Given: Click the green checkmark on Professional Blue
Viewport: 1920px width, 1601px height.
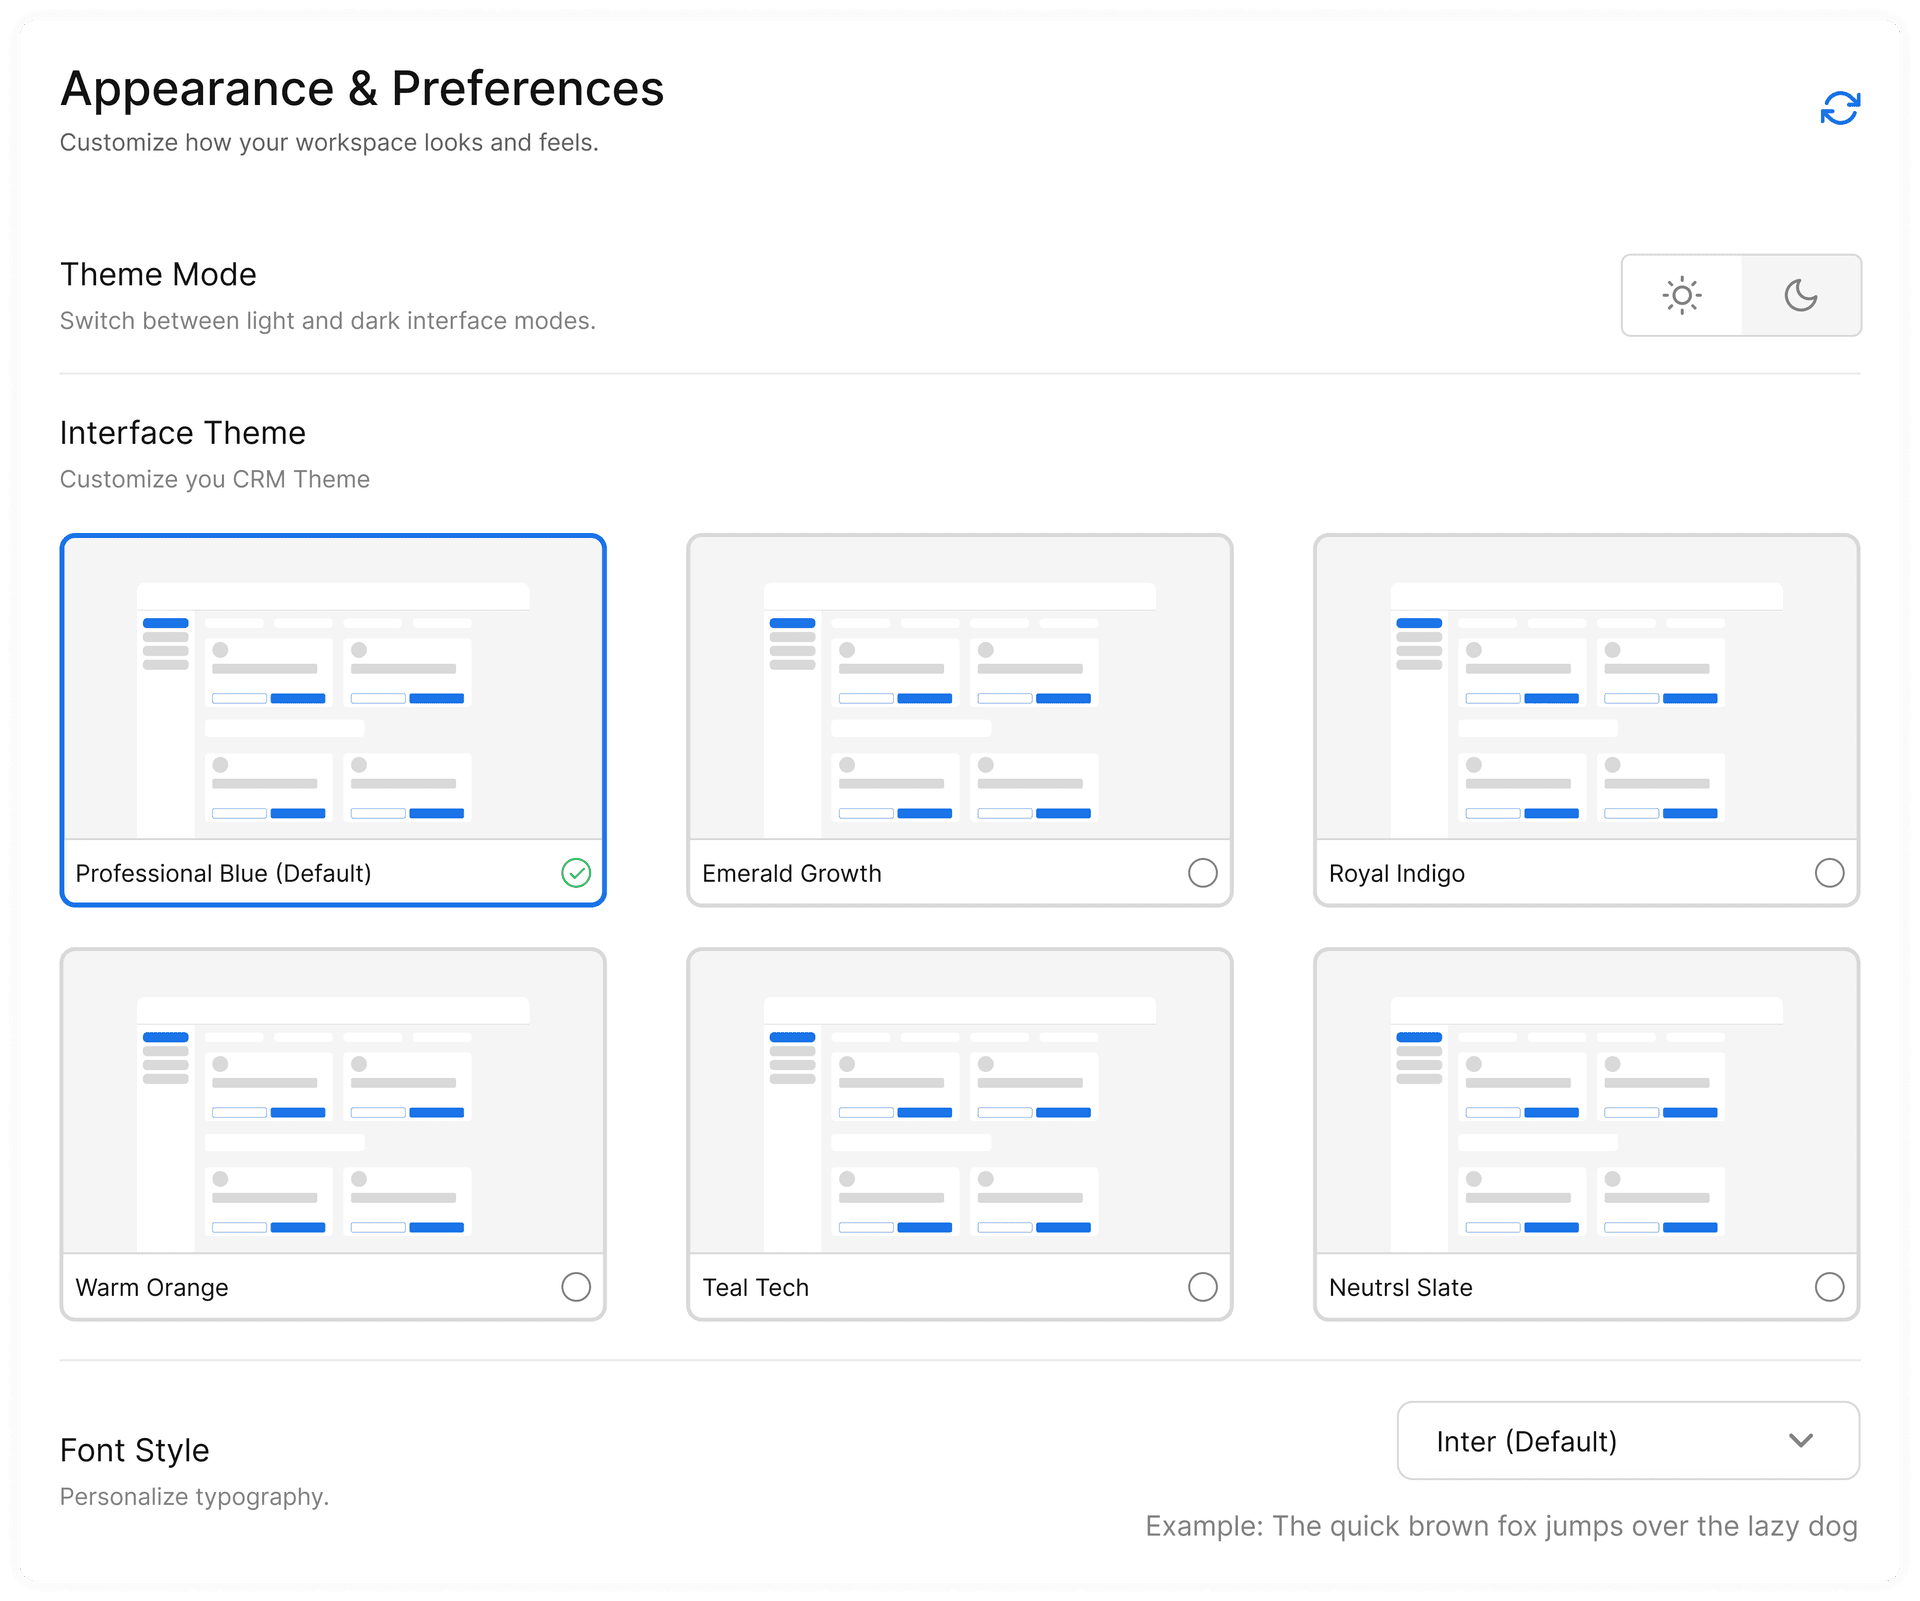Looking at the screenshot, I should 576,873.
